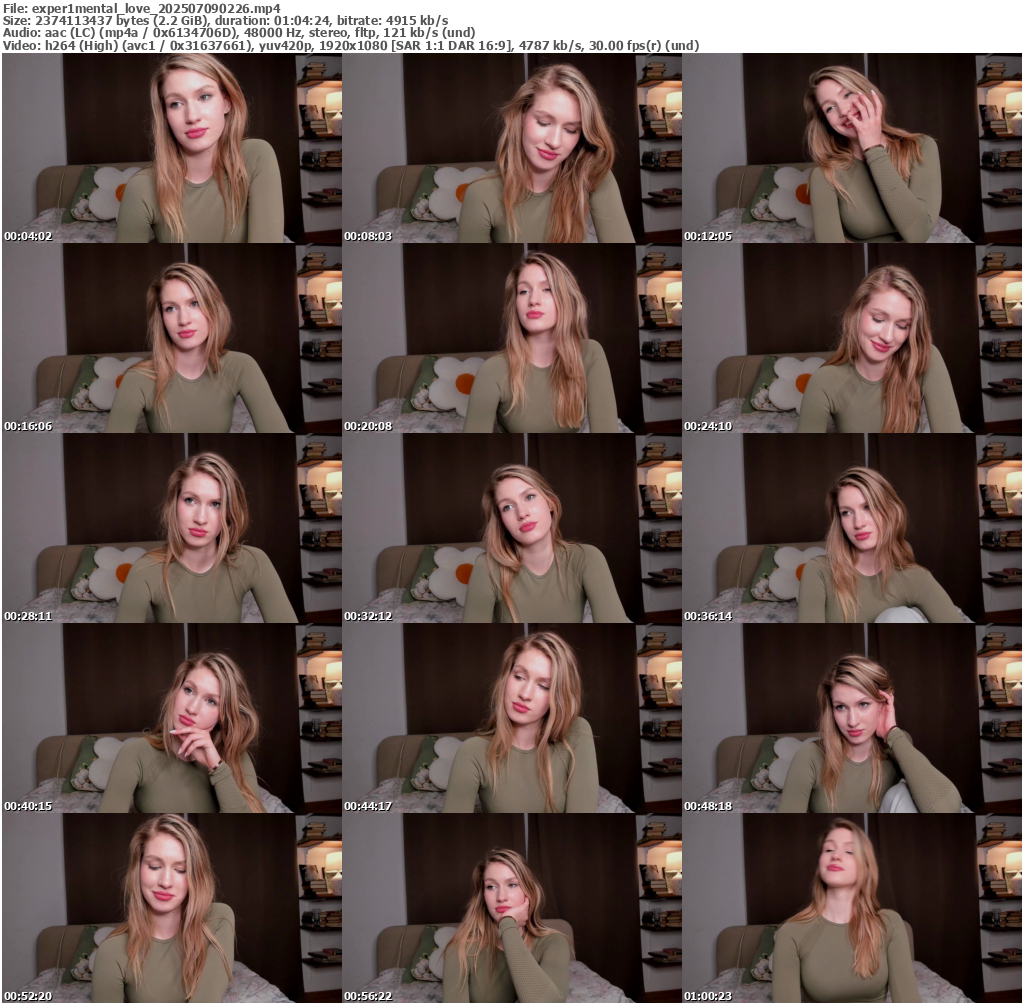Screen dimensions: 1024x1003
Task: Click the frame labeled 00:16:06
Action: click(x=172, y=338)
